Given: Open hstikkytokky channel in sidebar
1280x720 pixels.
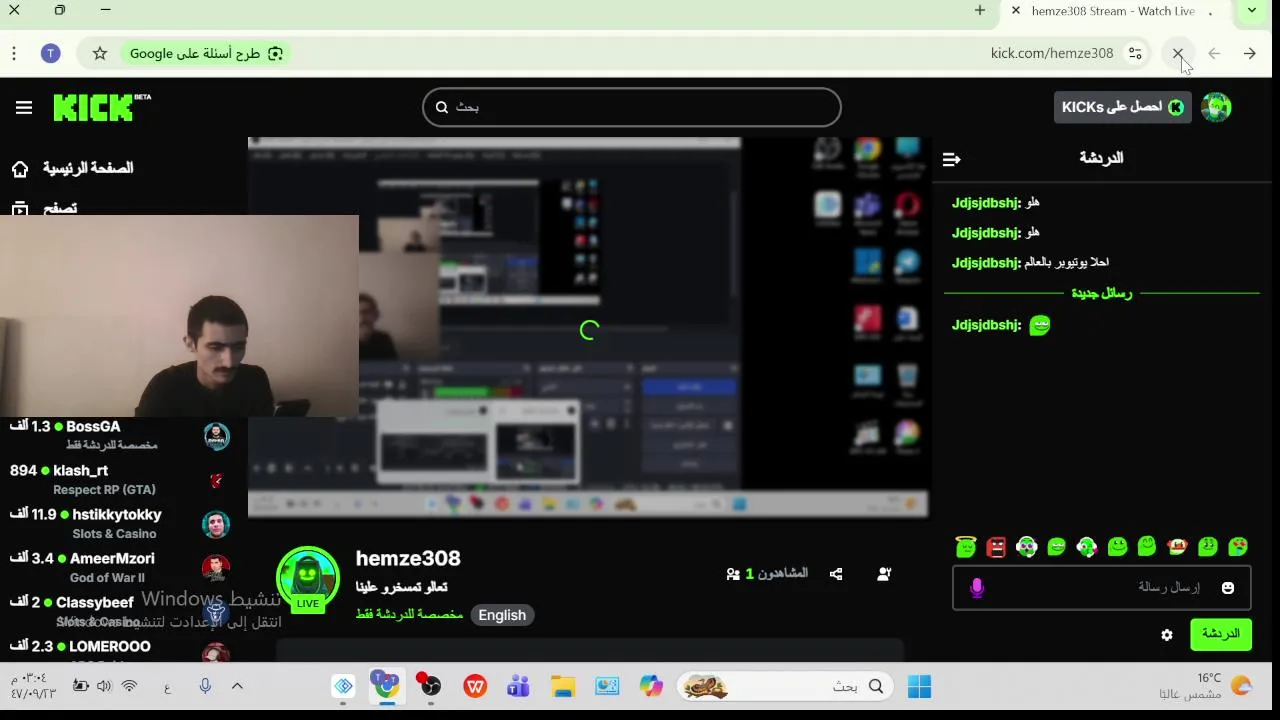Looking at the screenshot, I should click(x=119, y=523).
